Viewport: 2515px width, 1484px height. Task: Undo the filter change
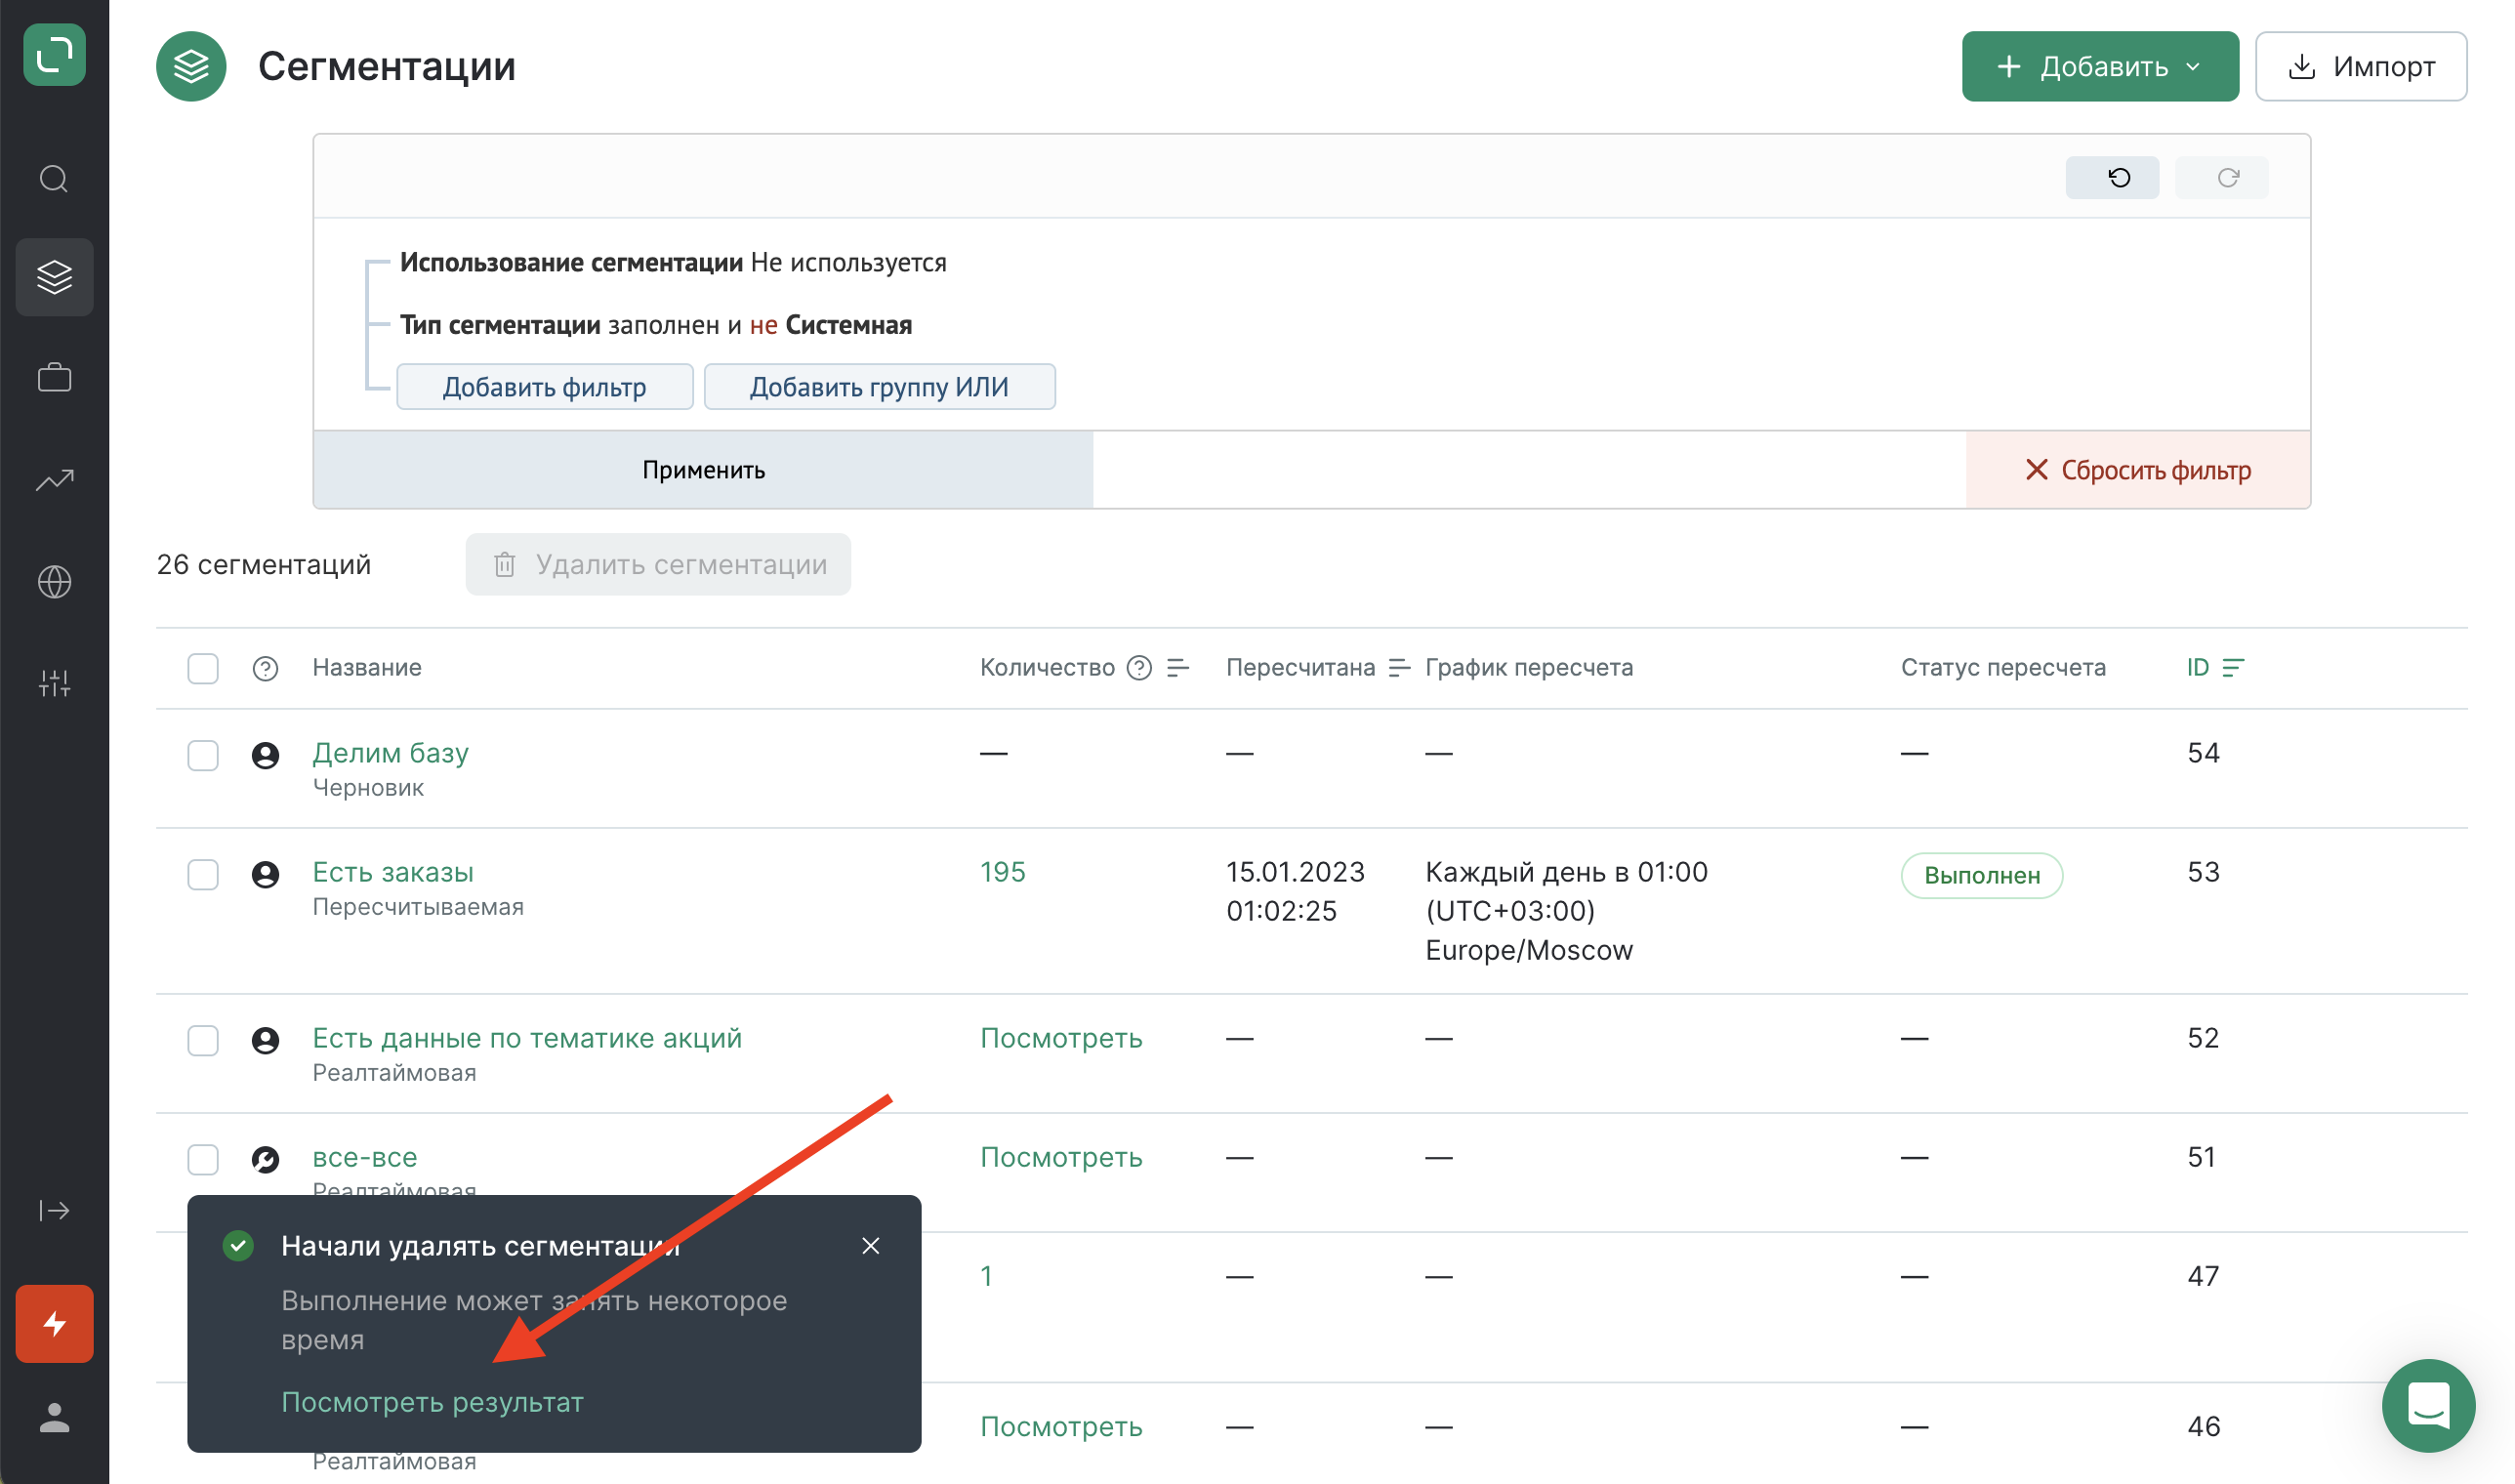click(2112, 177)
